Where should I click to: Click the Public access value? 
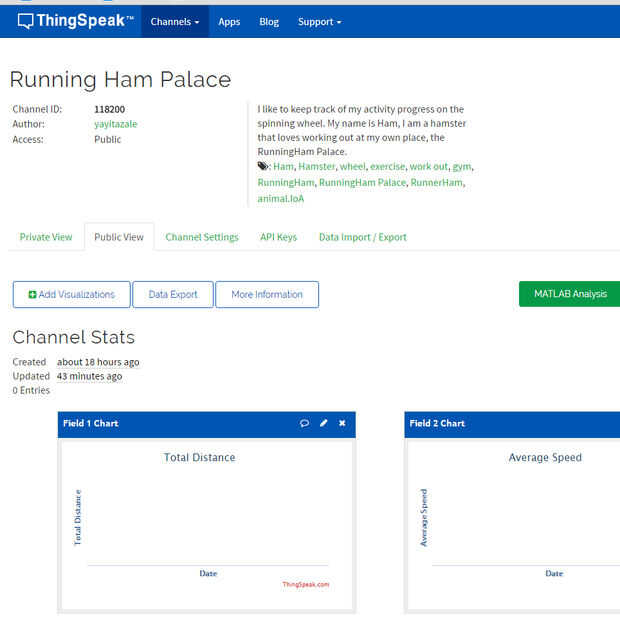click(108, 140)
